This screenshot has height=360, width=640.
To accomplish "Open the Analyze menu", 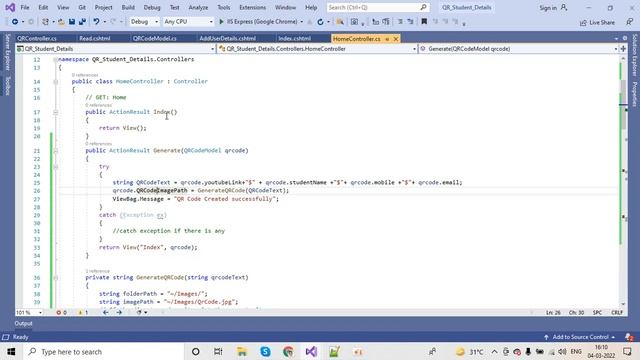I will click(x=198, y=7).
